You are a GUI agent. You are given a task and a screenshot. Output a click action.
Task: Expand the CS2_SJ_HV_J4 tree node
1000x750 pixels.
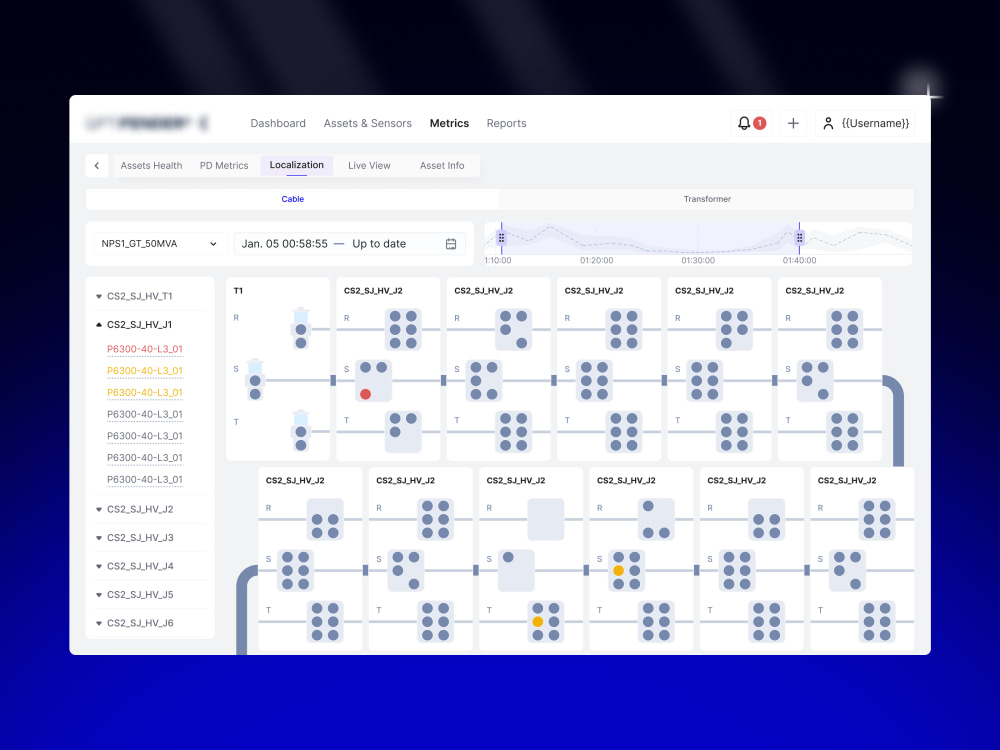[99, 566]
